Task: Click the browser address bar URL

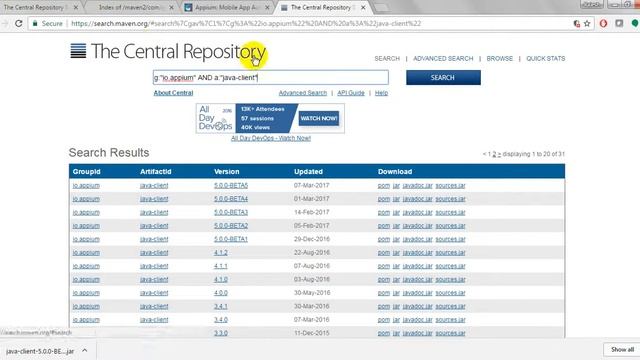Action: coord(246,24)
